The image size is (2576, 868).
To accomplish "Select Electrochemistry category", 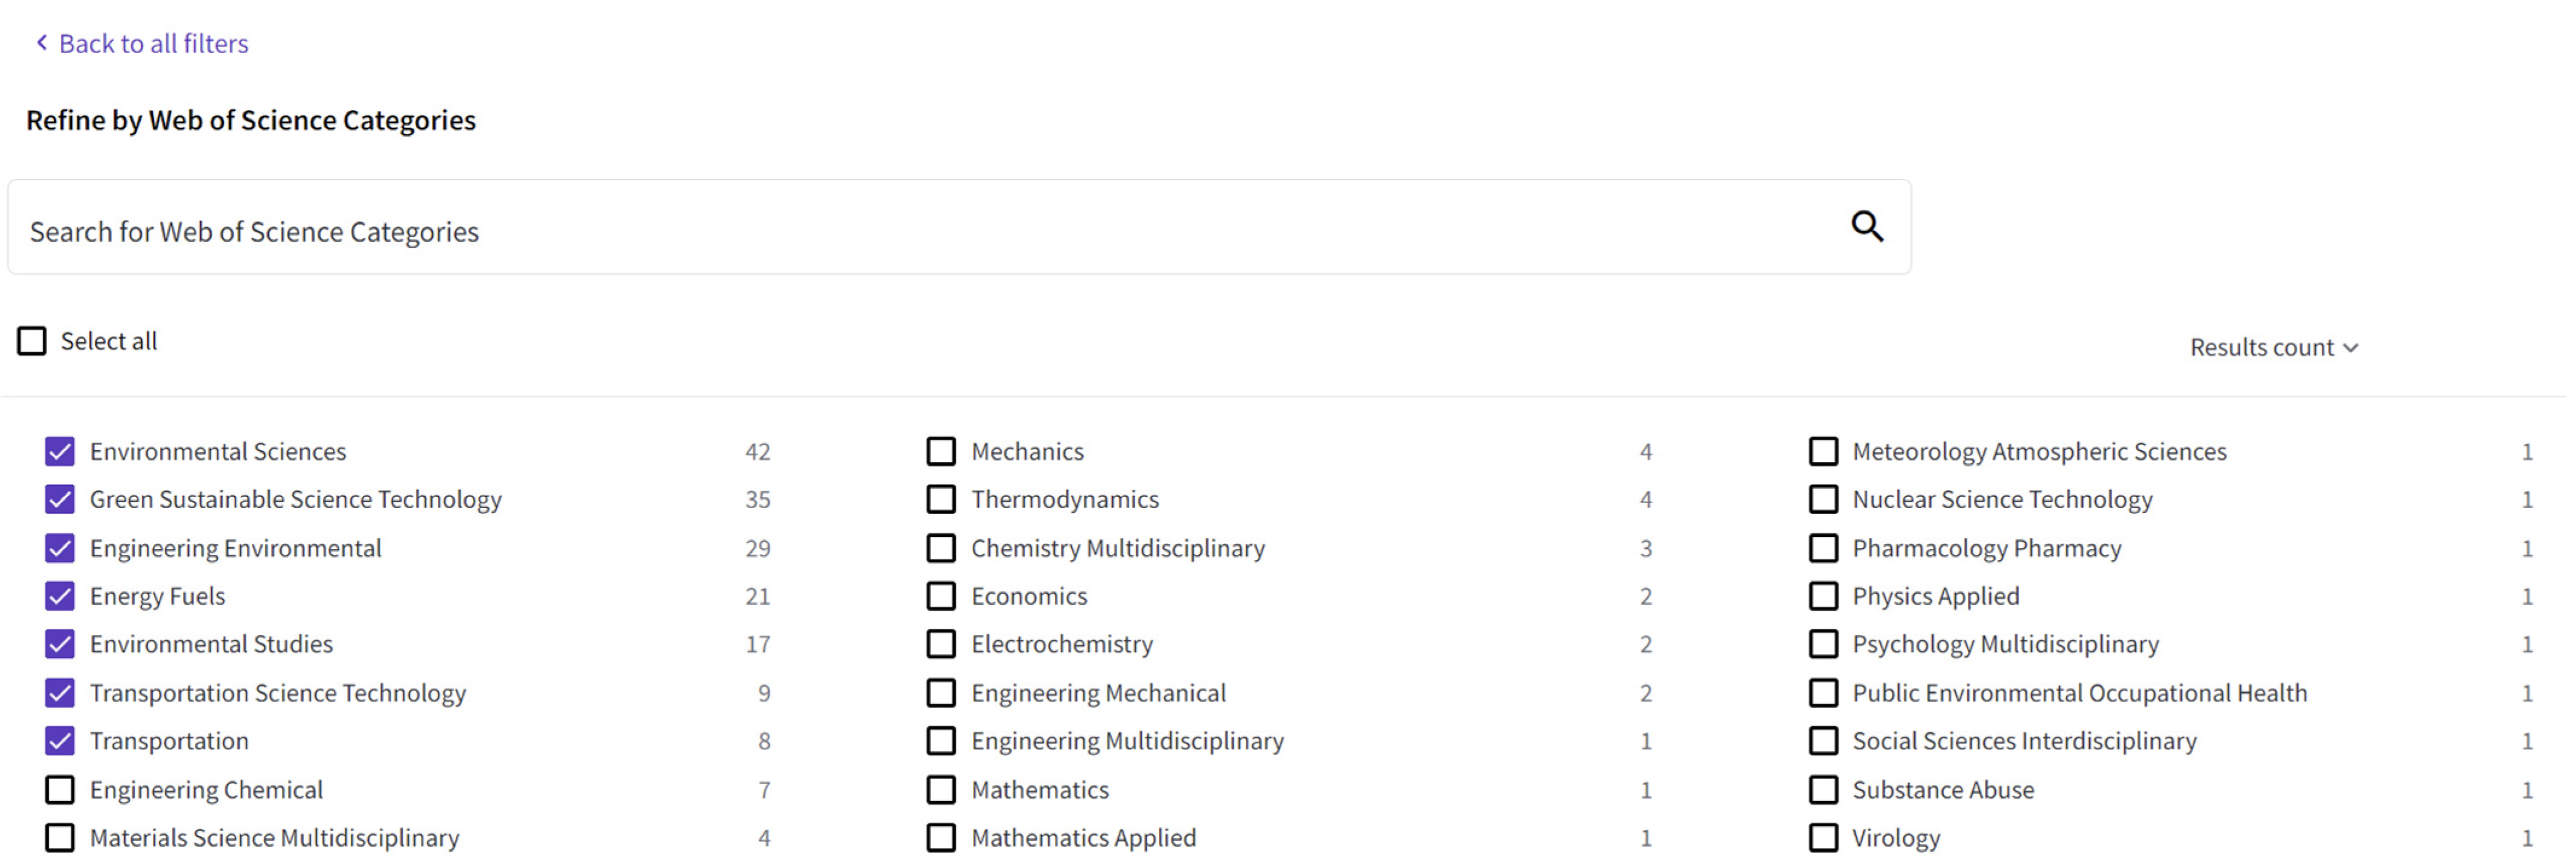I will [941, 645].
